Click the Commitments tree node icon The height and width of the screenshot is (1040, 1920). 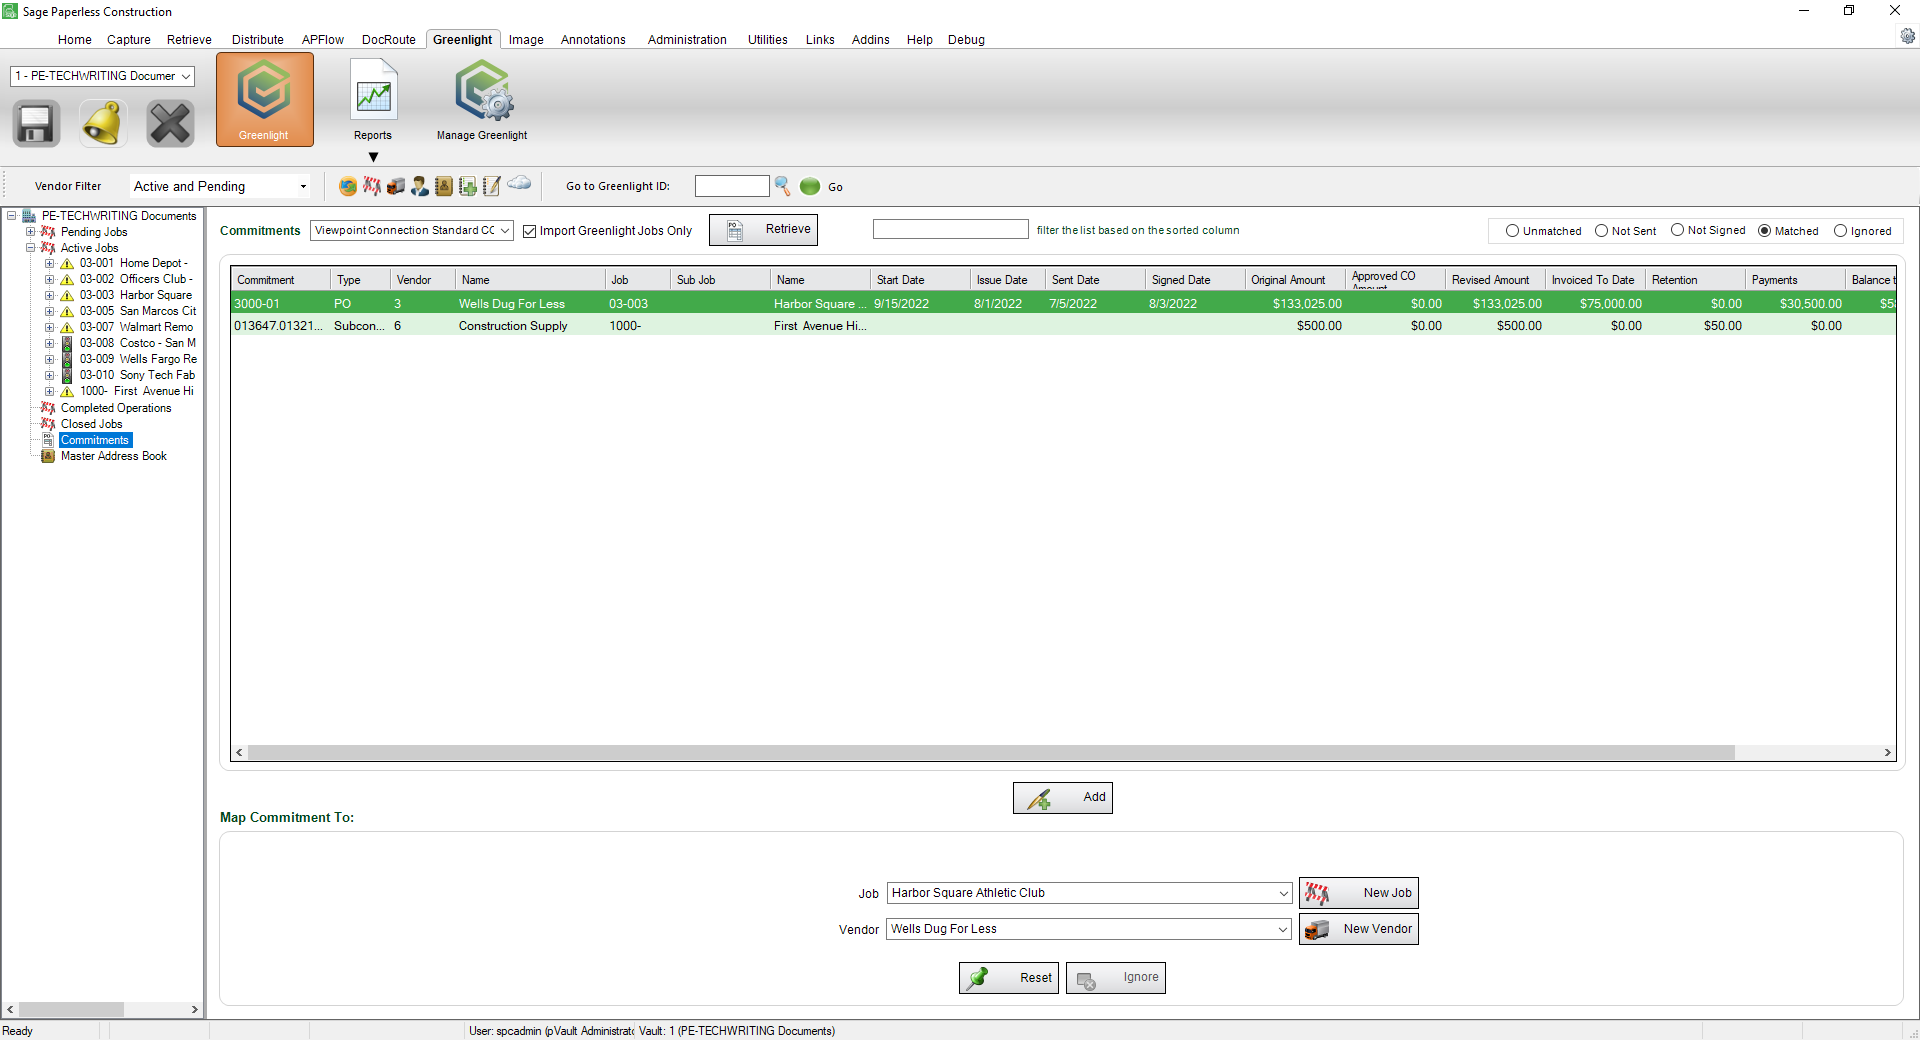tap(48, 440)
